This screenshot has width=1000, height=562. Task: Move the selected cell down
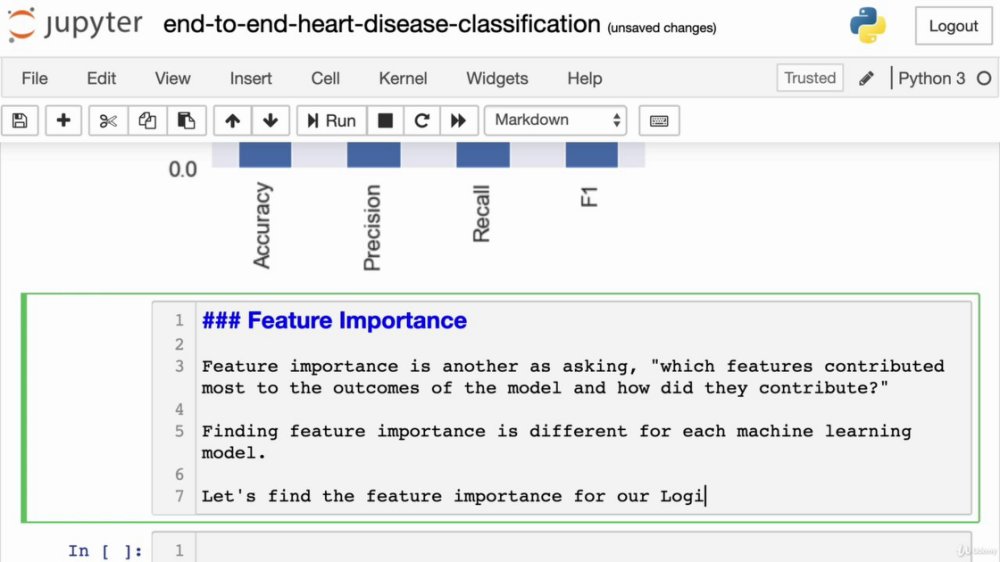[270, 121]
